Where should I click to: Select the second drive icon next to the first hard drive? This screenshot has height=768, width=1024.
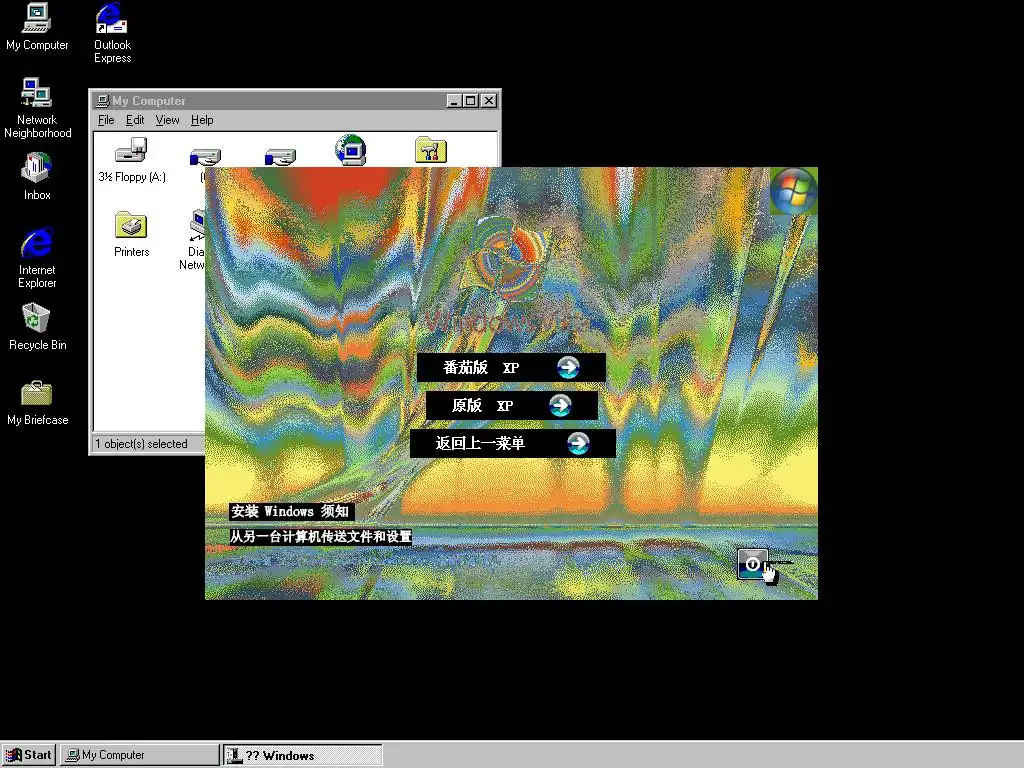(x=280, y=157)
